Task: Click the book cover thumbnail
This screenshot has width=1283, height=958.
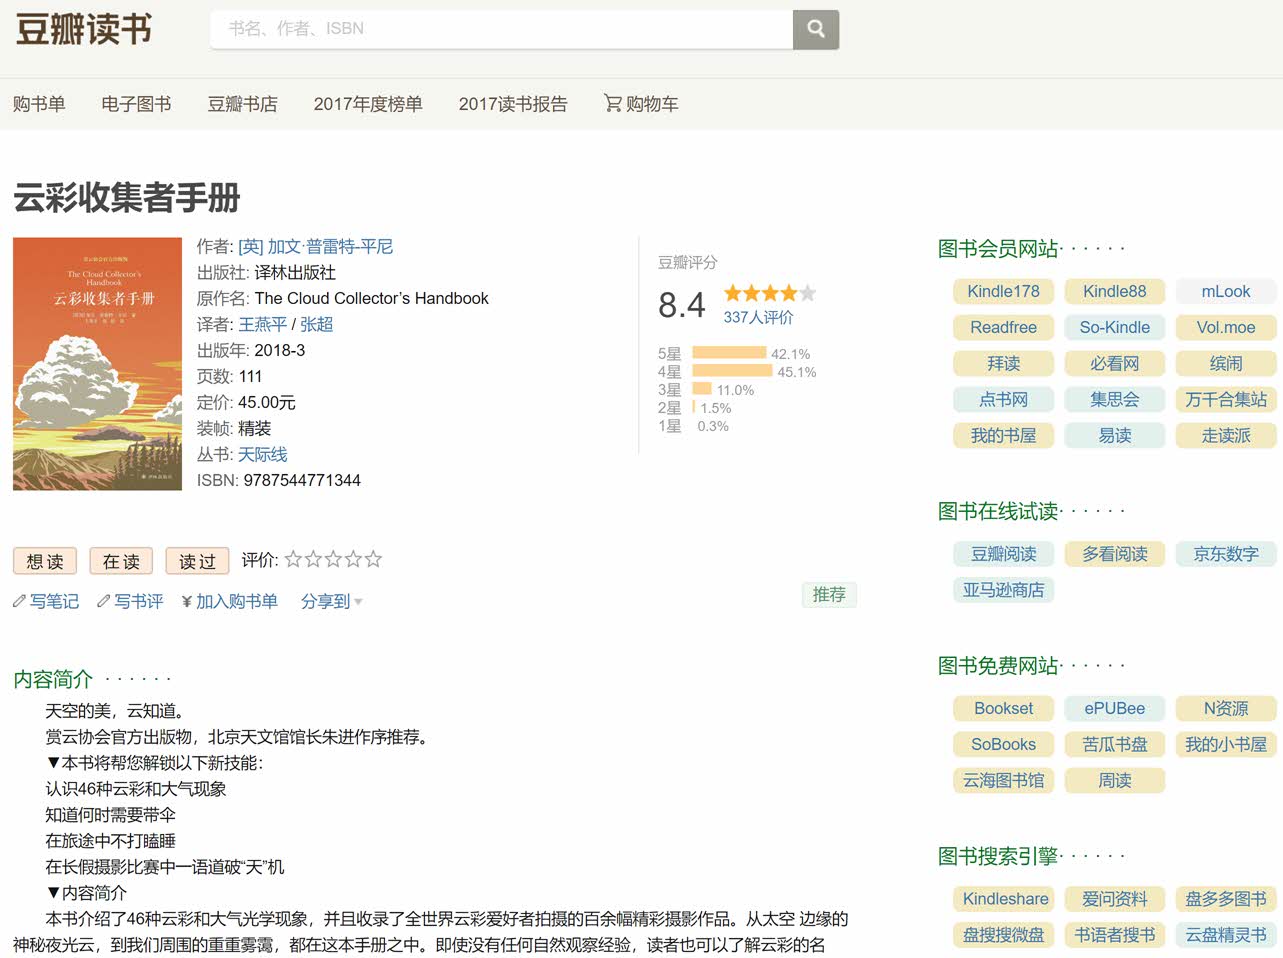Action: click(97, 364)
